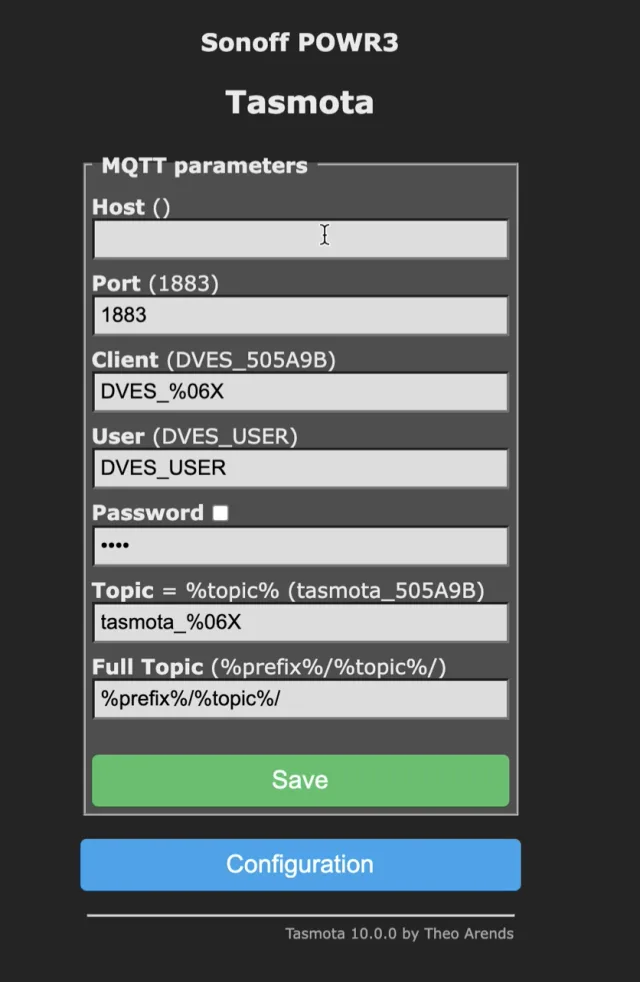The image size is (640, 982).
Task: Click the bold Host label
Action: tap(118, 207)
